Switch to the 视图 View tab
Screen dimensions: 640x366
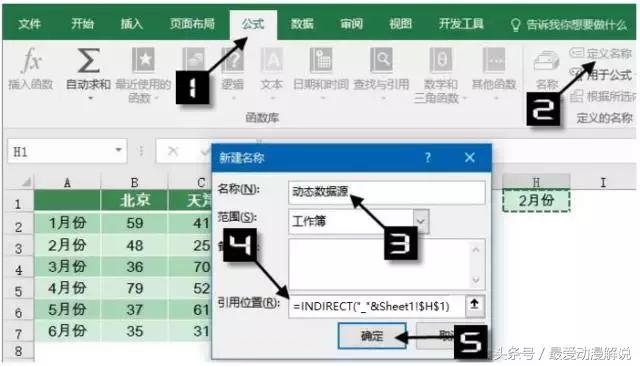coord(400,24)
